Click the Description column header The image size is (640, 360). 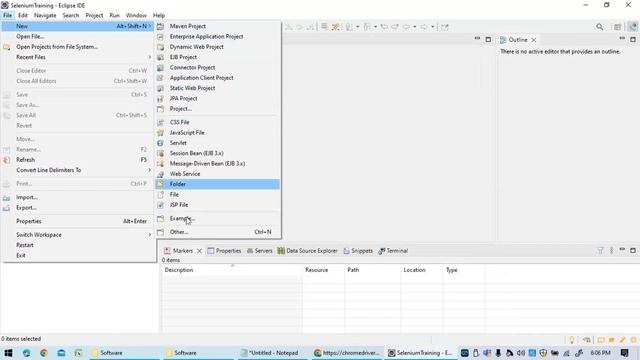click(x=232, y=270)
